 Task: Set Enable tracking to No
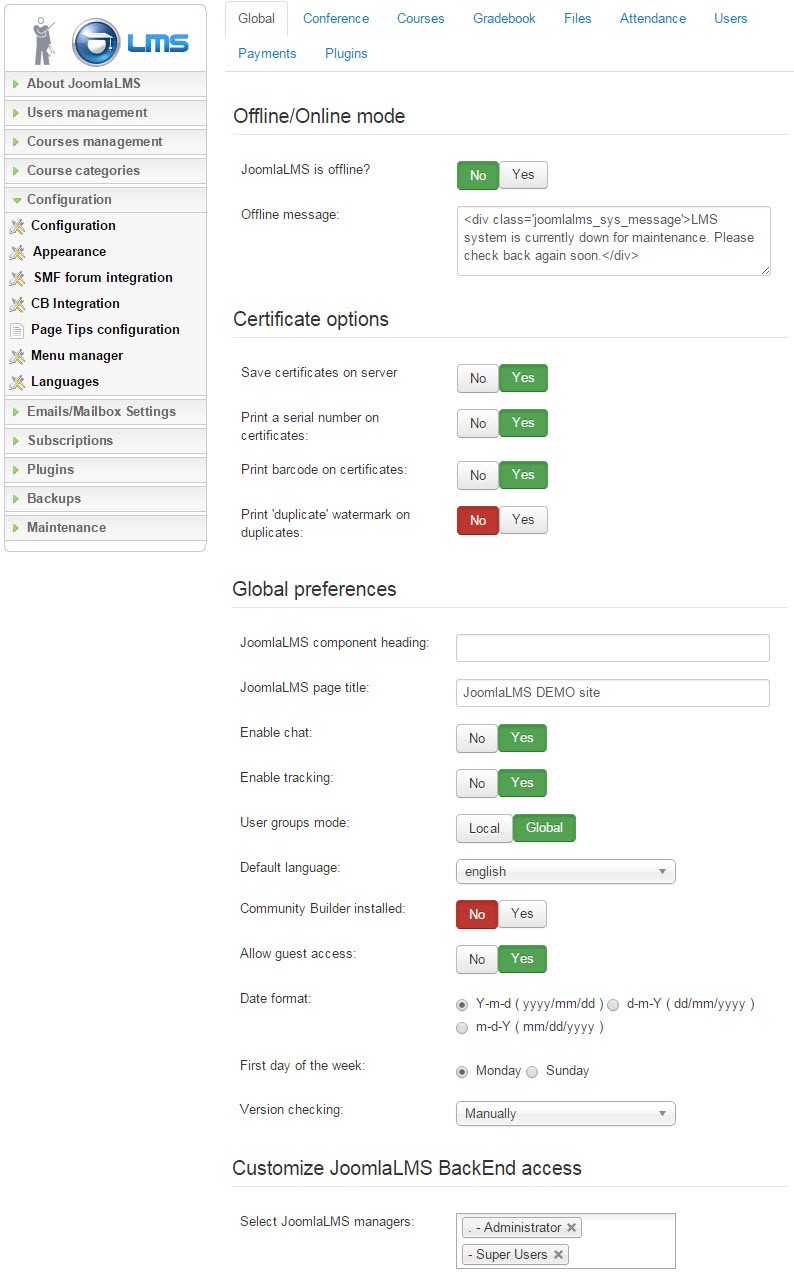(x=477, y=783)
